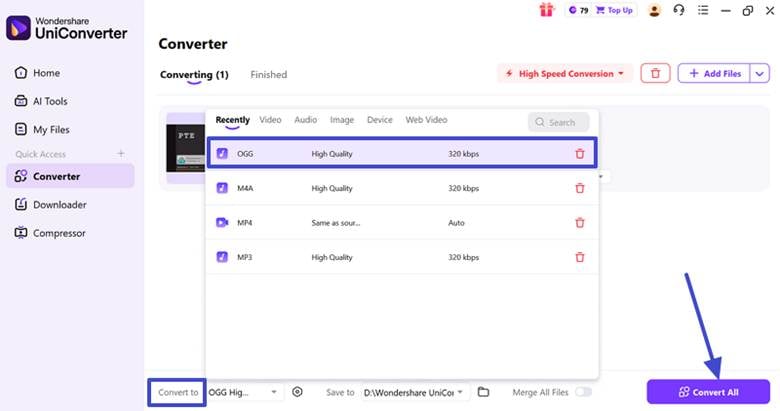This screenshot has width=780, height=411.
Task: Click the Convert All button
Action: pyautogui.click(x=708, y=392)
